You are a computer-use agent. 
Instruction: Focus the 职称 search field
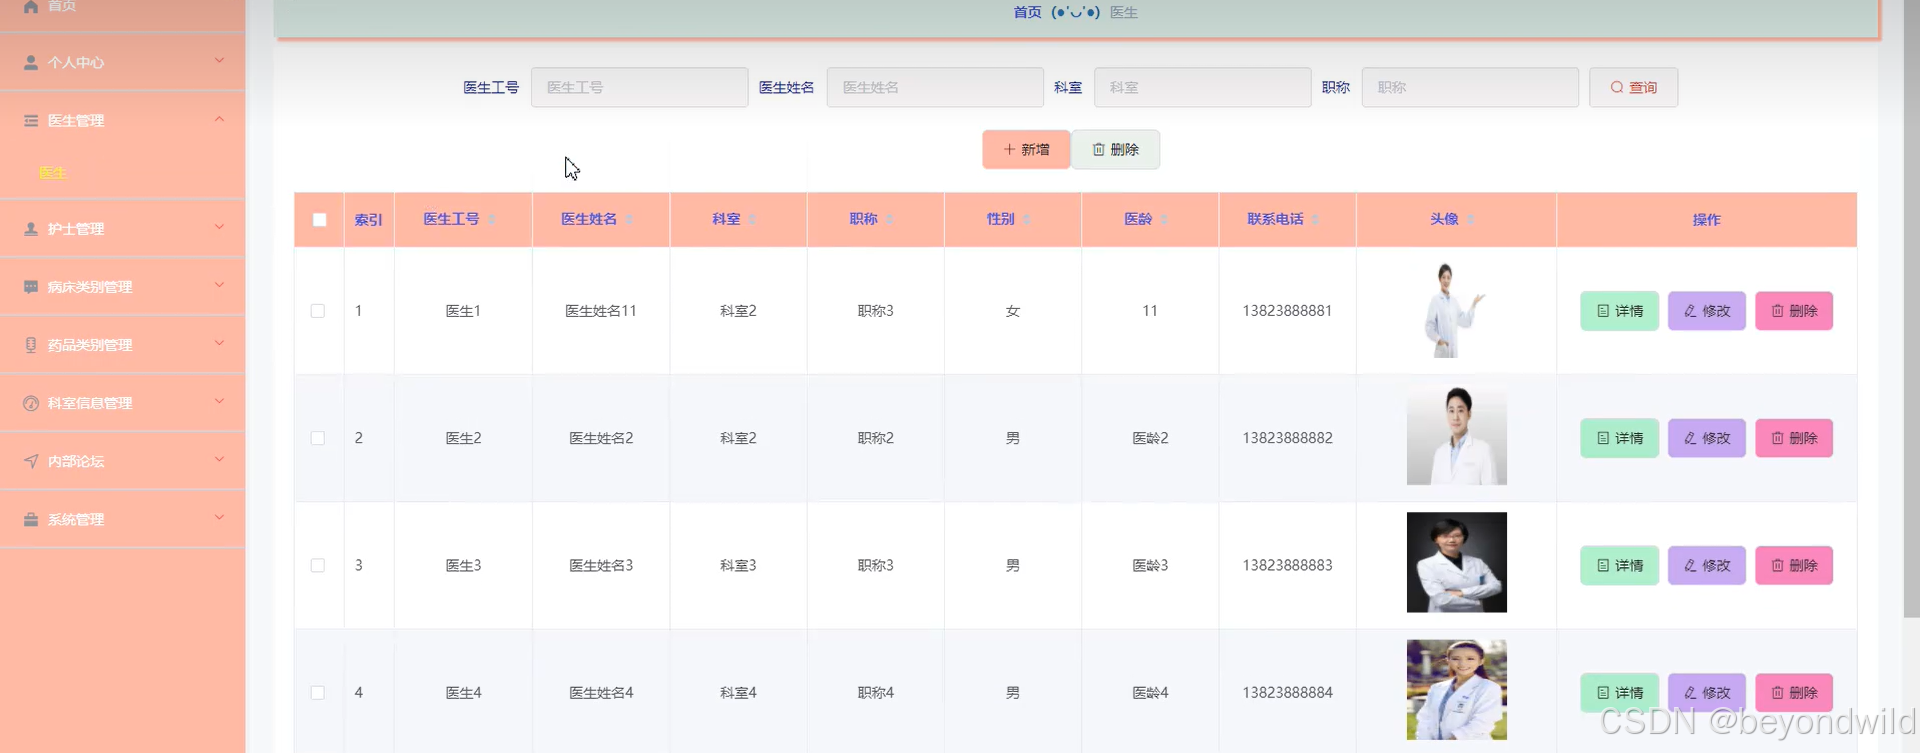1470,87
